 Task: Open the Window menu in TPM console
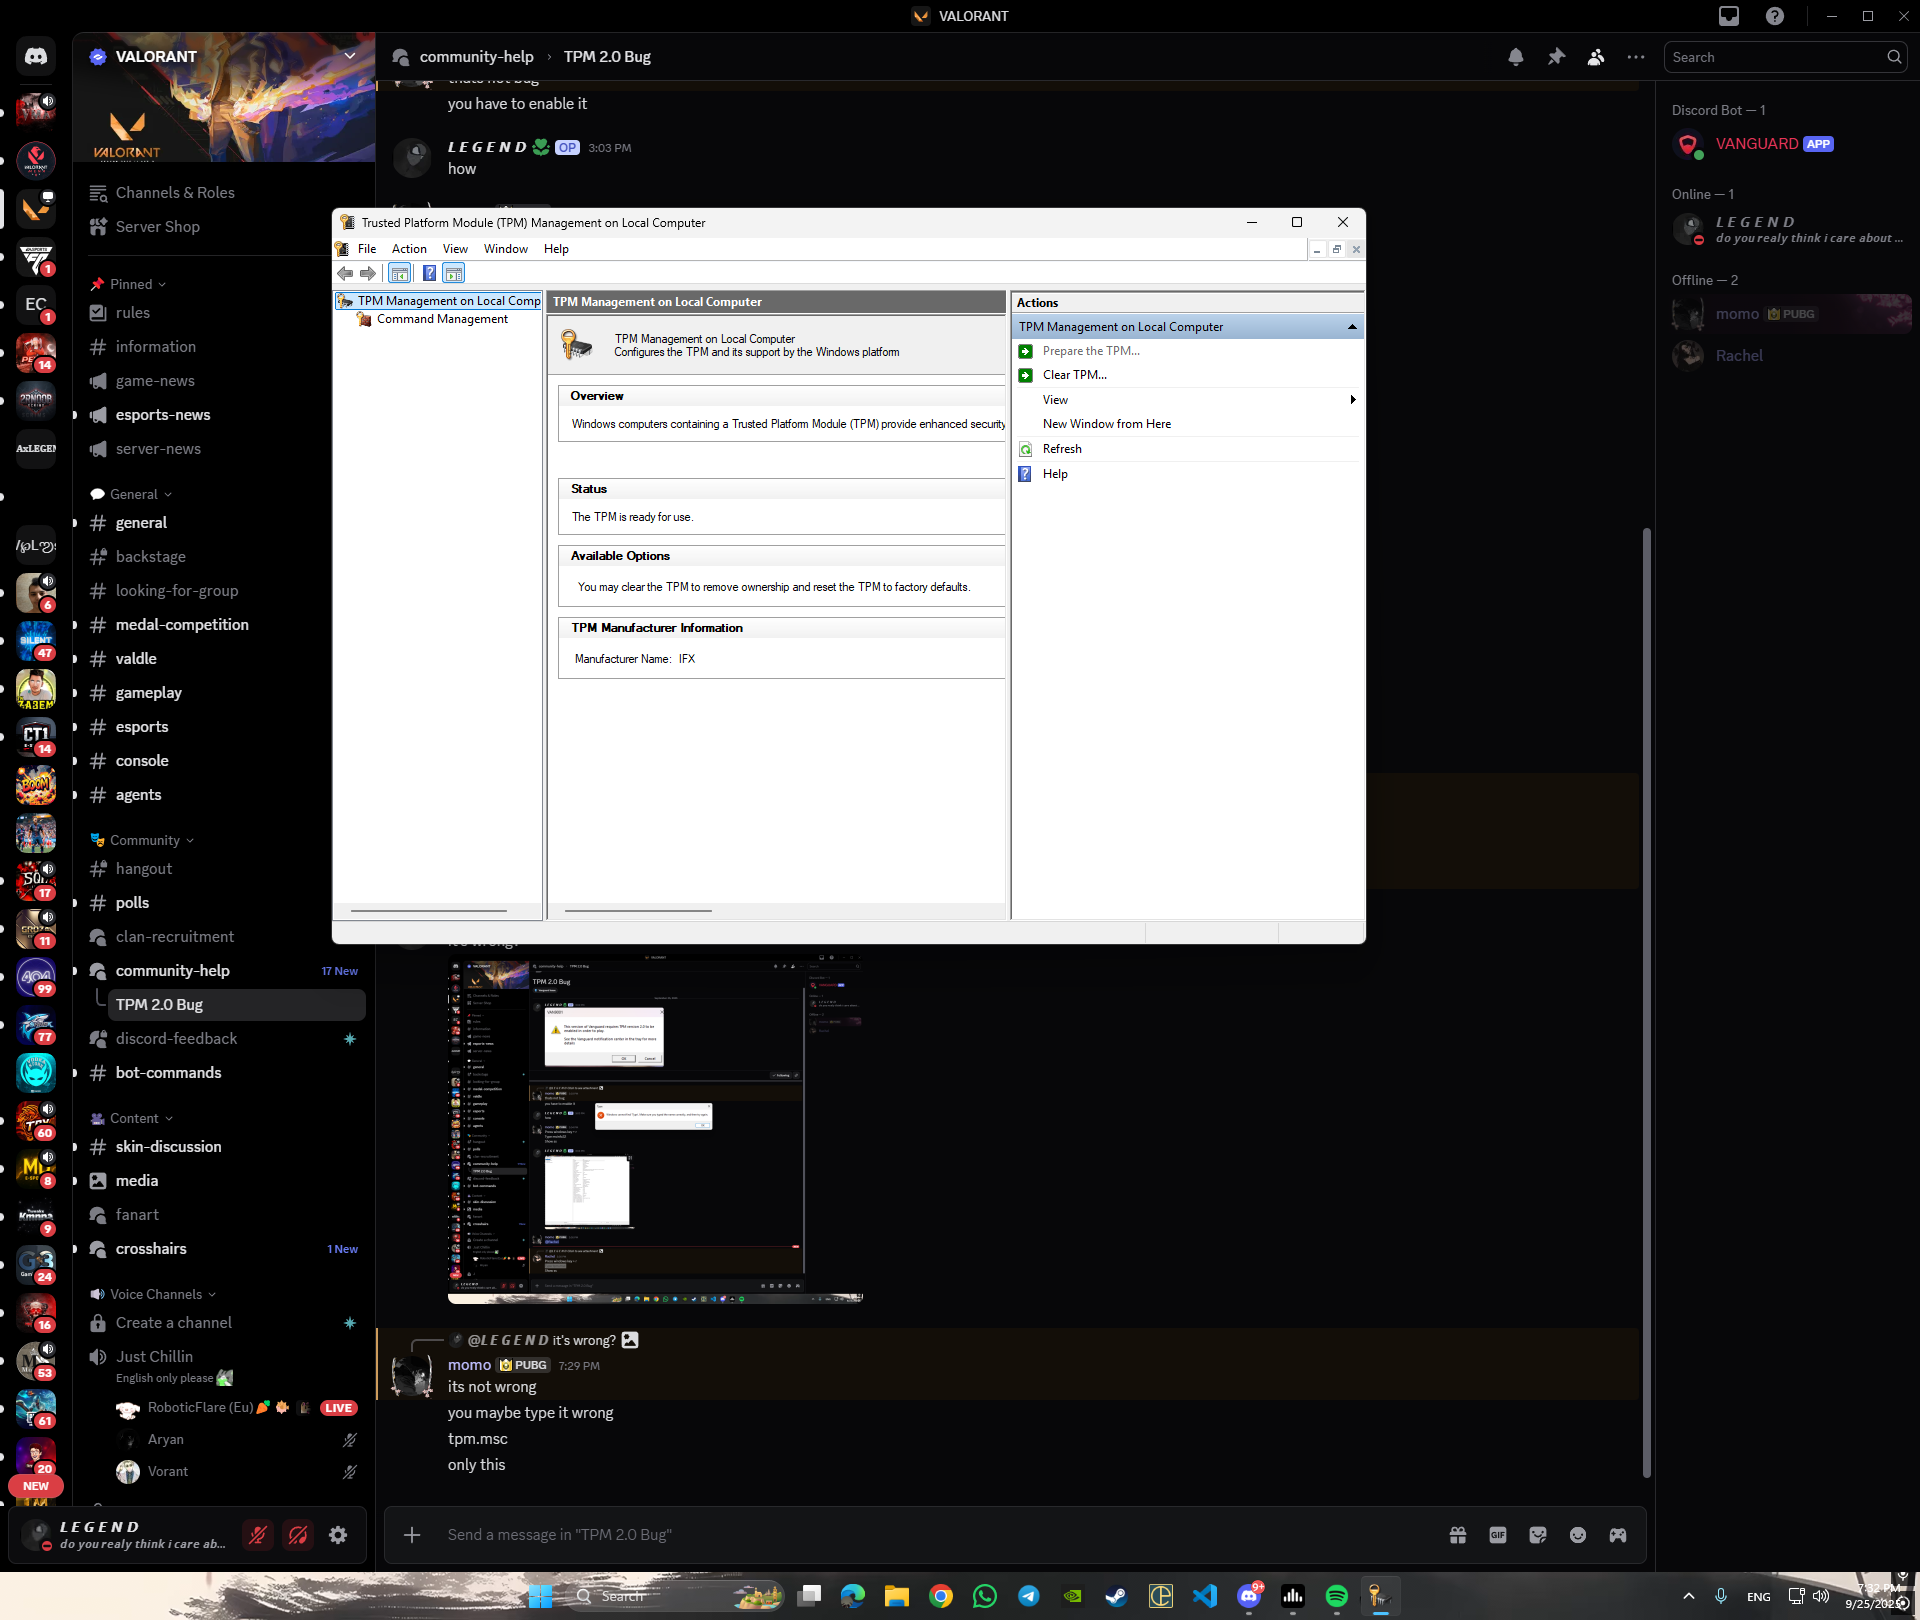[505, 249]
